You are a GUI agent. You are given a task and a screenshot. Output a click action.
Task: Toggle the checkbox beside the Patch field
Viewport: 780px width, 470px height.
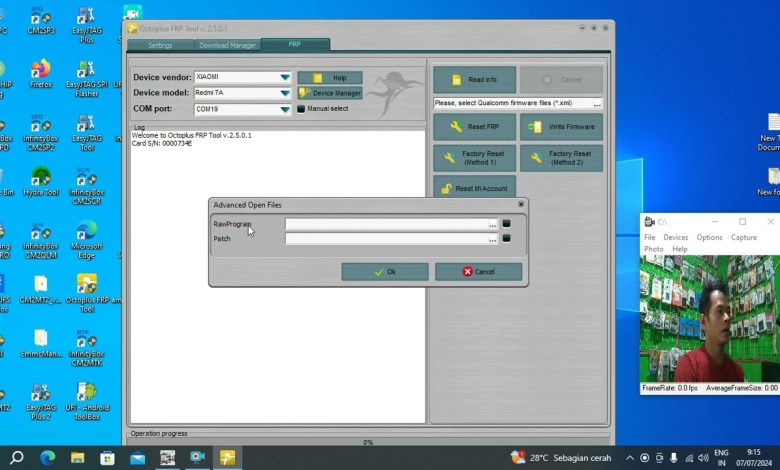click(506, 239)
